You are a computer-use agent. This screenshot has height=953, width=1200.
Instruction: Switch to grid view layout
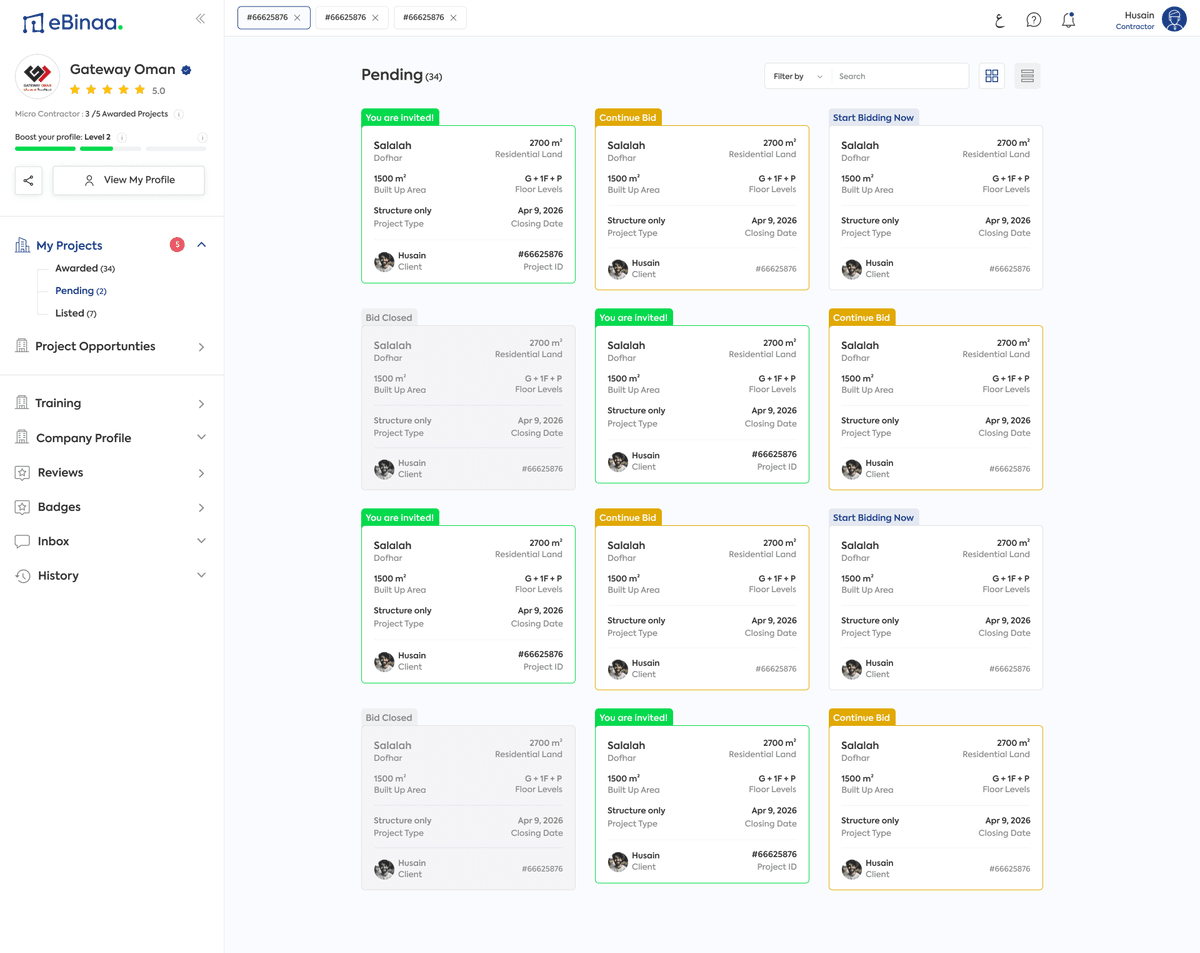click(x=992, y=76)
